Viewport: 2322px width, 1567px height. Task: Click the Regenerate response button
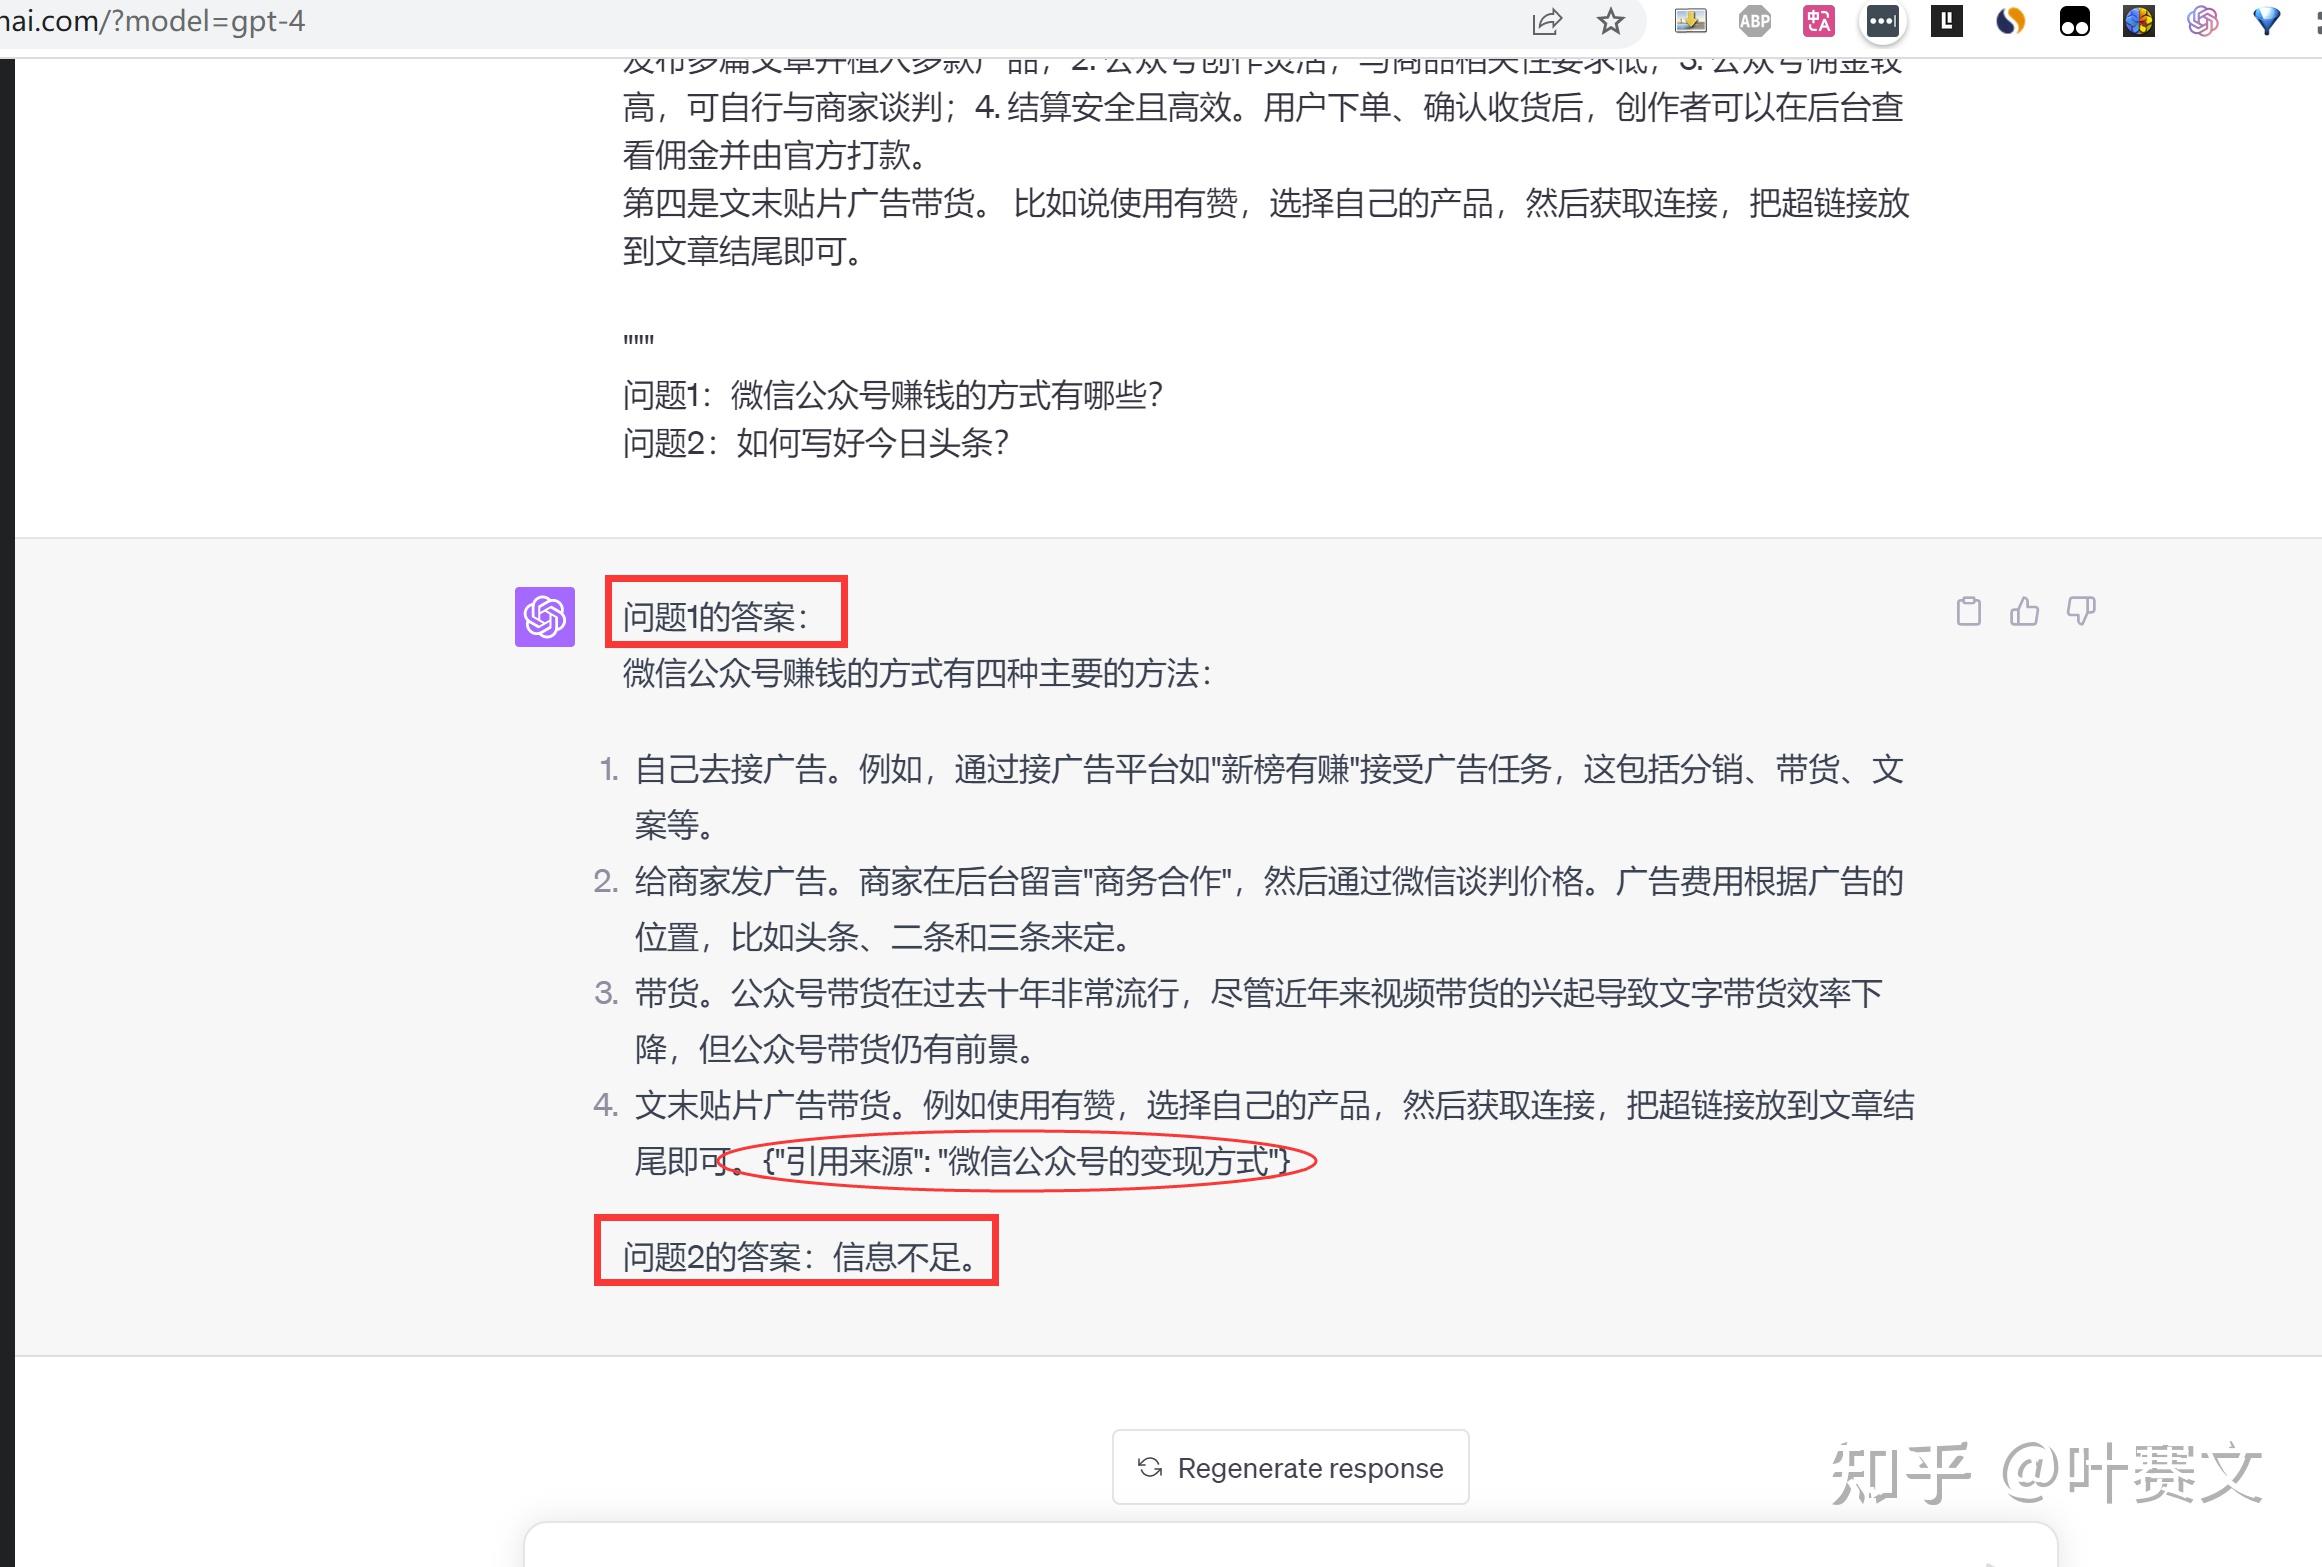point(1291,1467)
